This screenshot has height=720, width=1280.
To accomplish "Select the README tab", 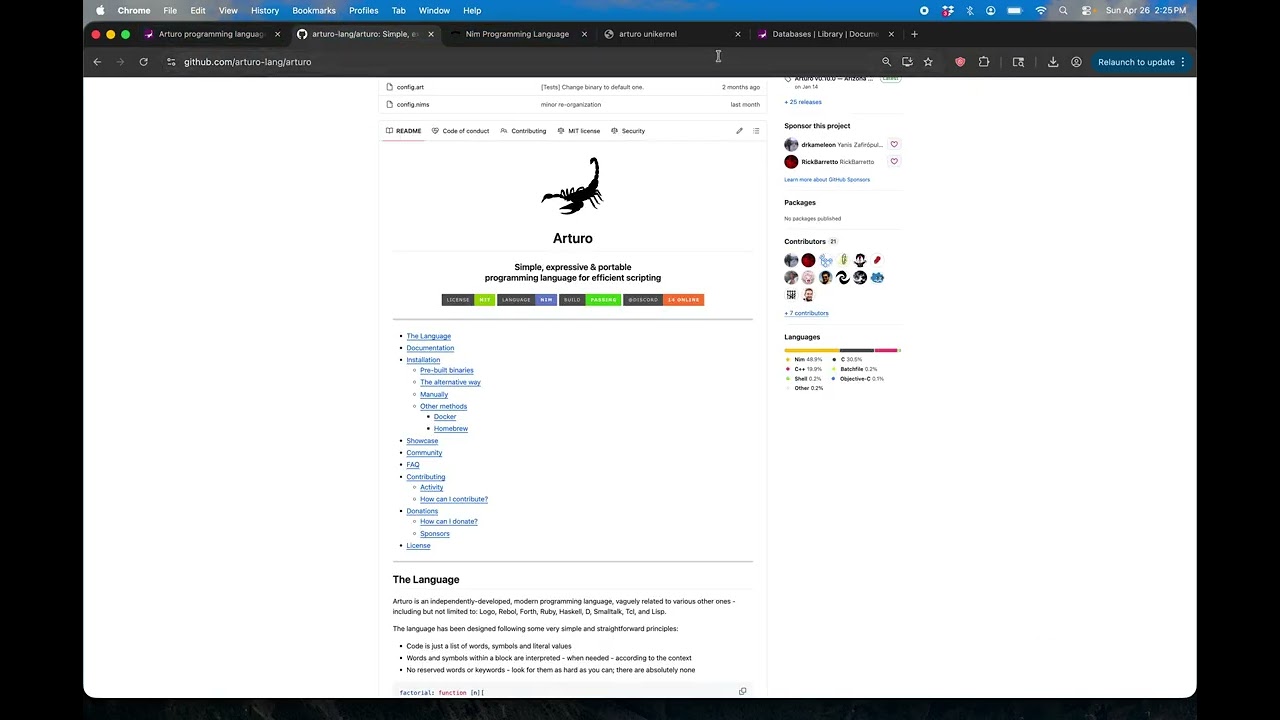I will click(404, 131).
